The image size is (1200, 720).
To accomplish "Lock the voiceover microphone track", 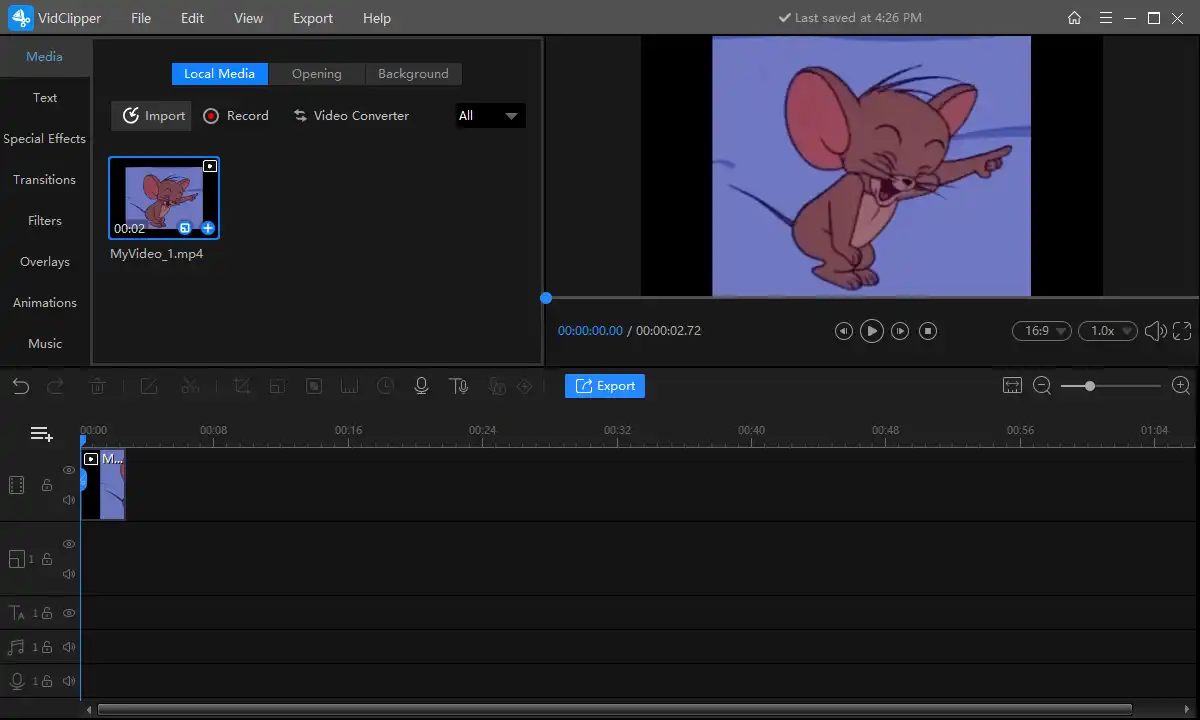I will (x=46, y=681).
